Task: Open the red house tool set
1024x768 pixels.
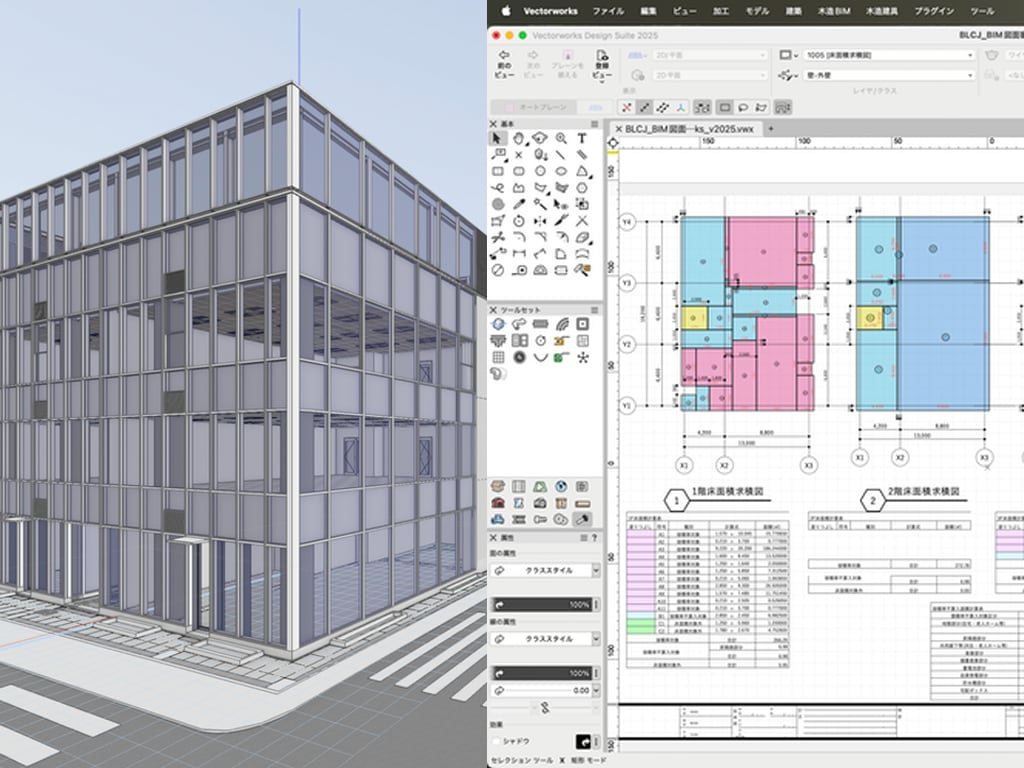Action: [x=498, y=503]
